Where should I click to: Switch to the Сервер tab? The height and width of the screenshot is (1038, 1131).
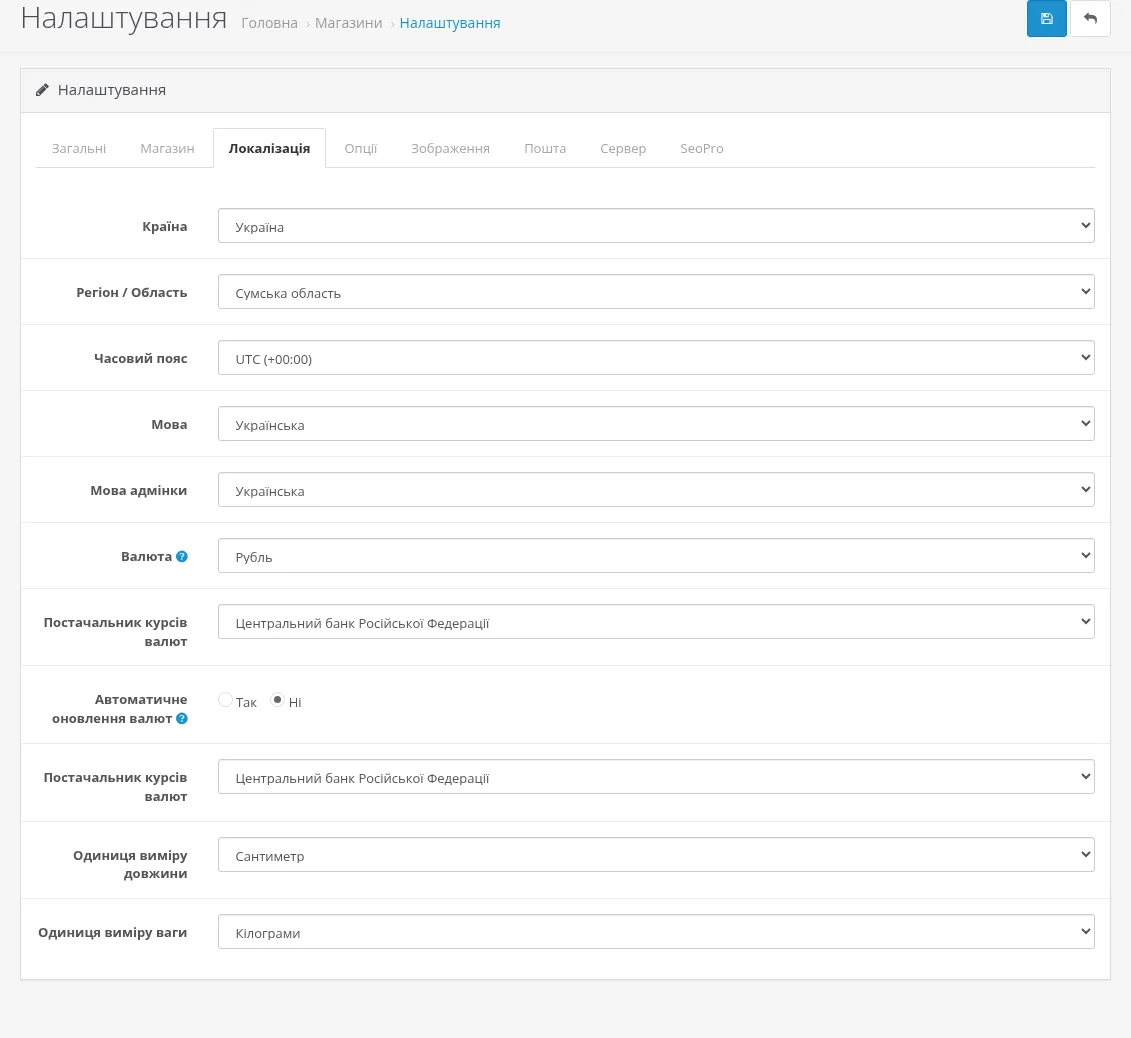623,149
